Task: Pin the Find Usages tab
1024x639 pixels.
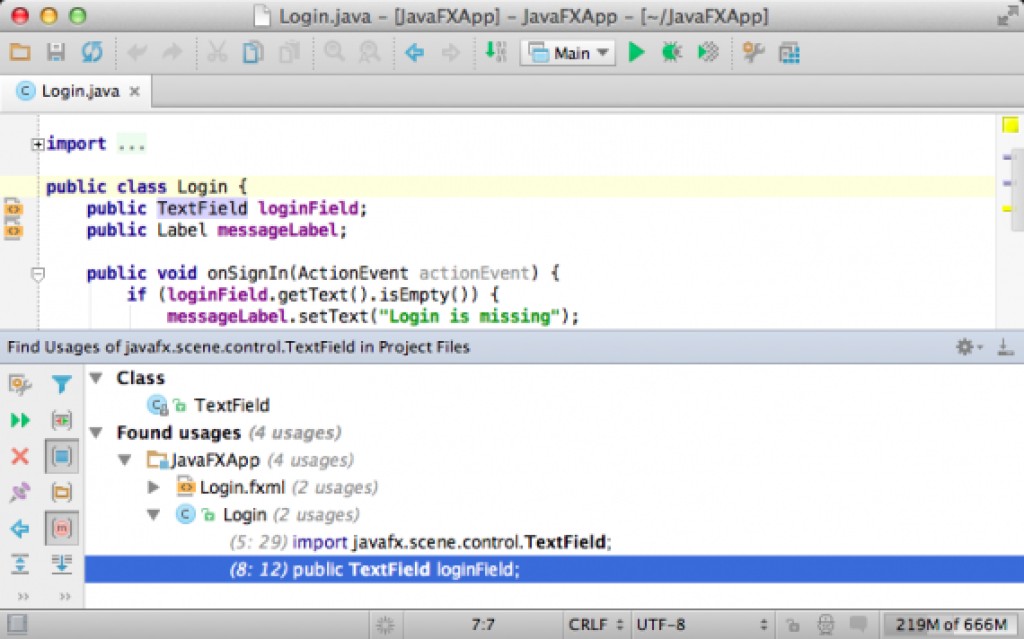Action: [20, 492]
